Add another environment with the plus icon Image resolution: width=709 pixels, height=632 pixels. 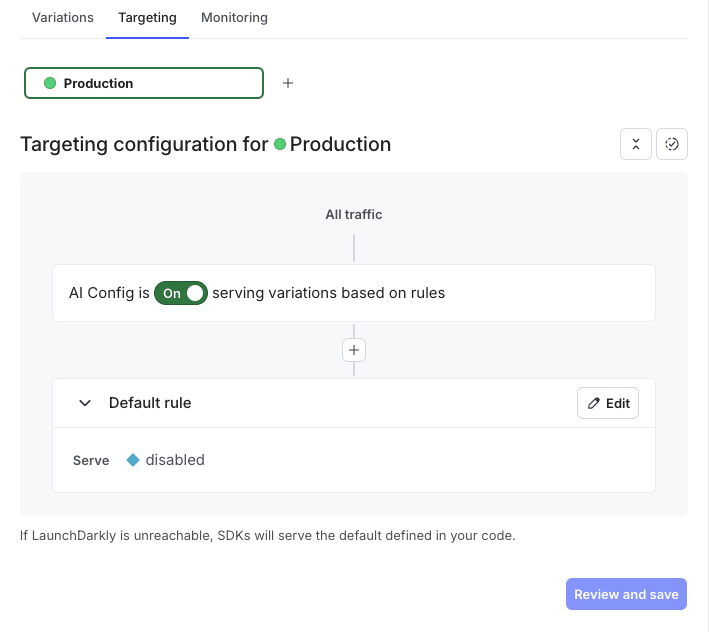click(x=288, y=83)
